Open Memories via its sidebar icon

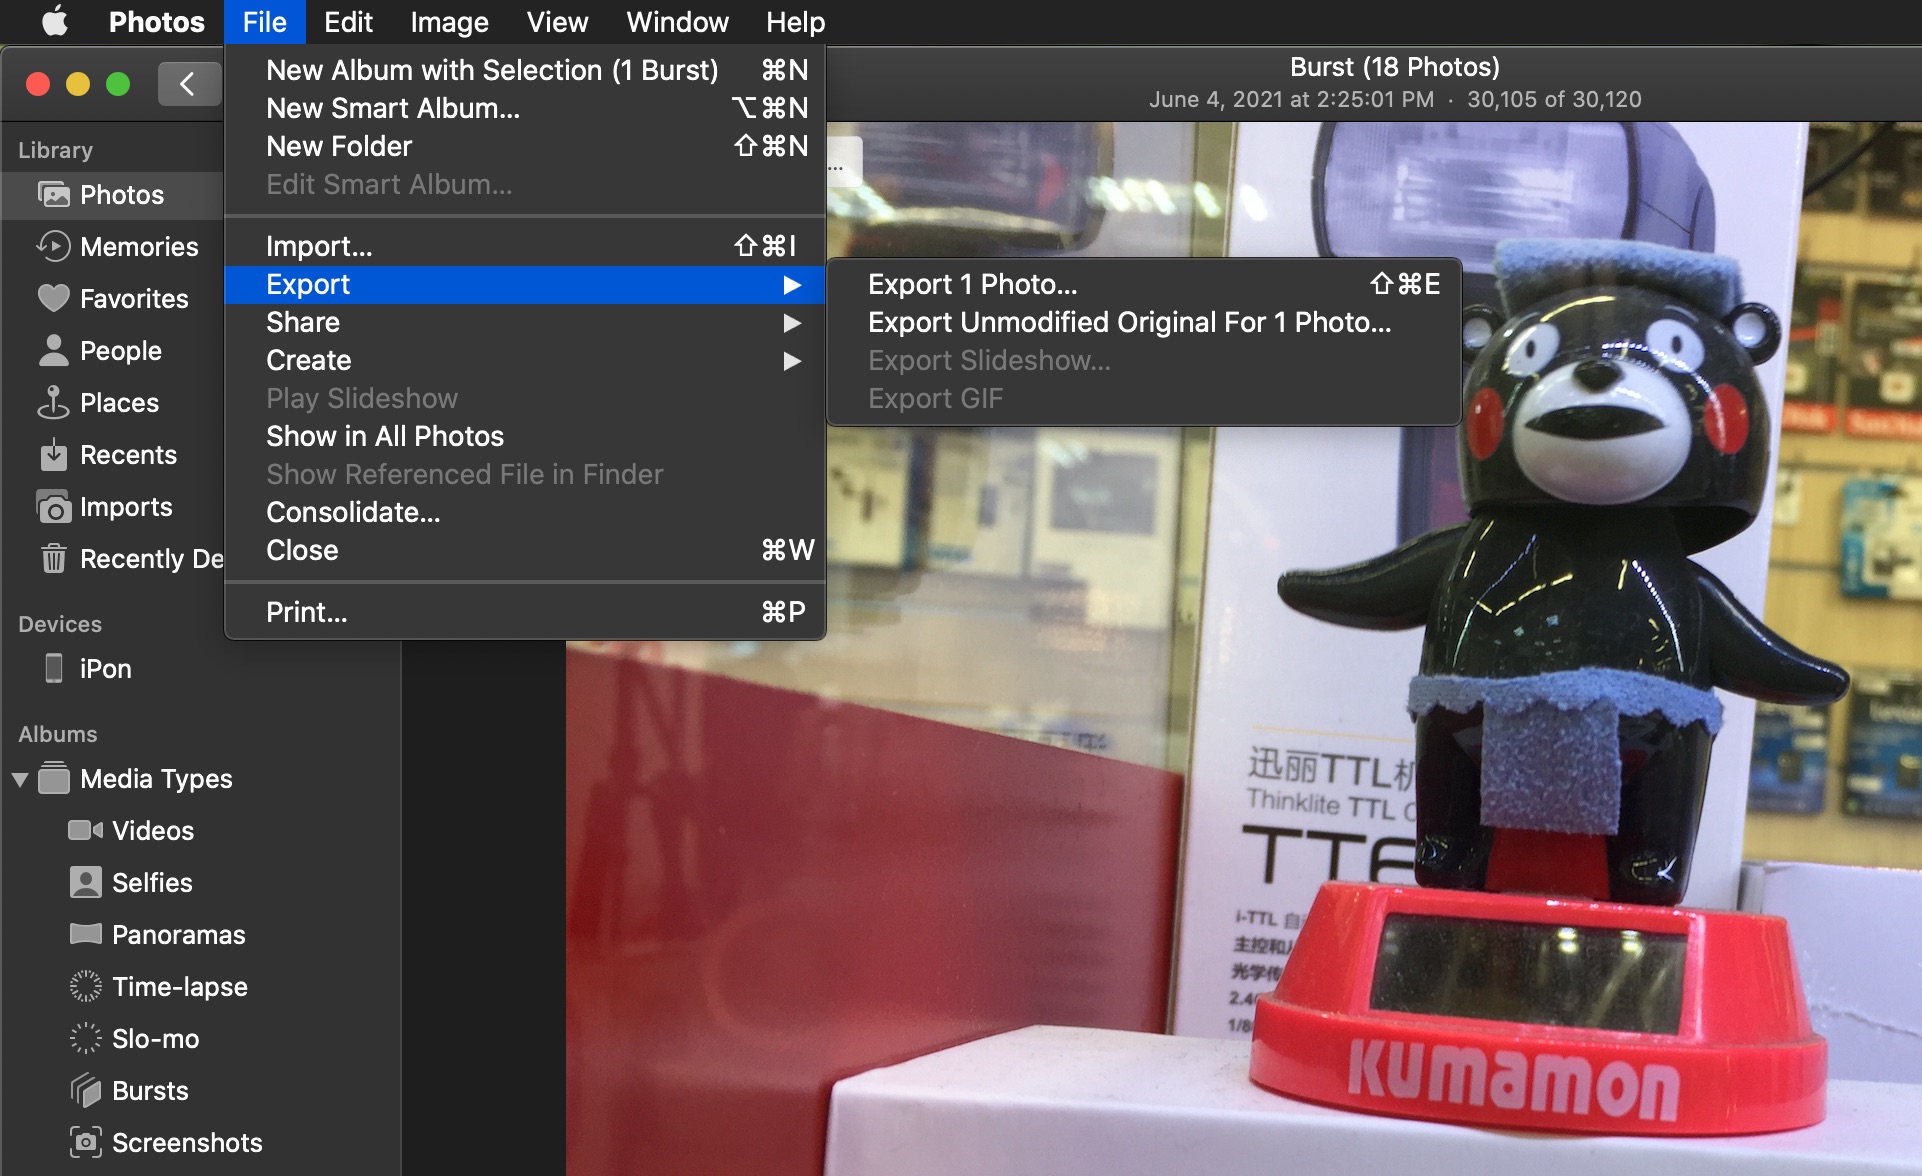coord(54,246)
